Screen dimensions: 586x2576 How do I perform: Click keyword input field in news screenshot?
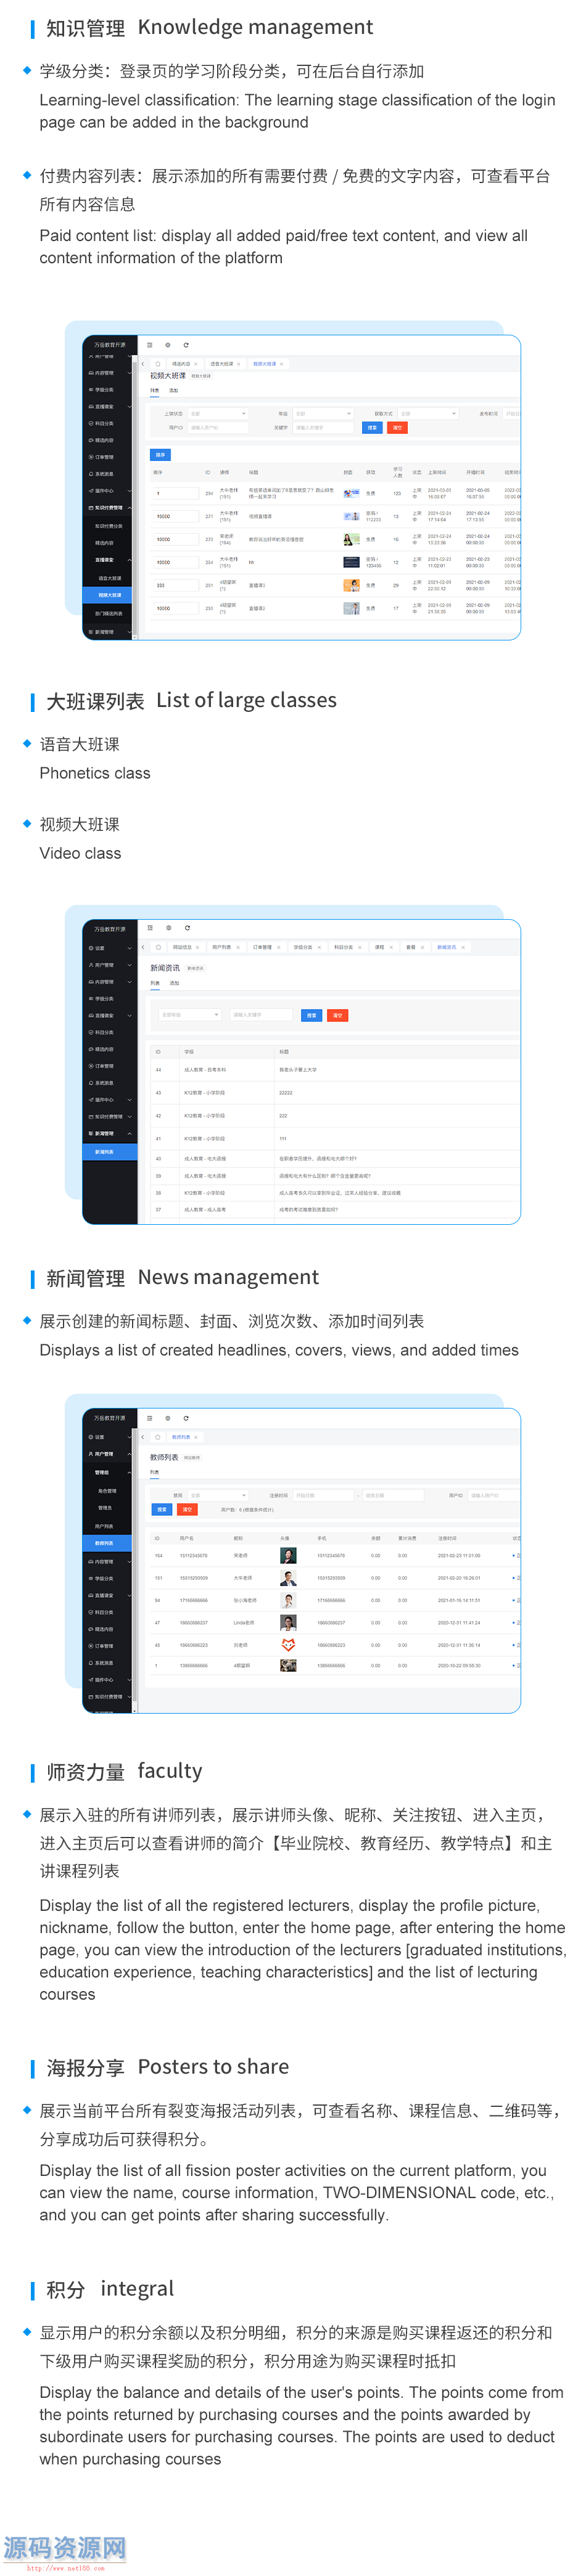(261, 1015)
